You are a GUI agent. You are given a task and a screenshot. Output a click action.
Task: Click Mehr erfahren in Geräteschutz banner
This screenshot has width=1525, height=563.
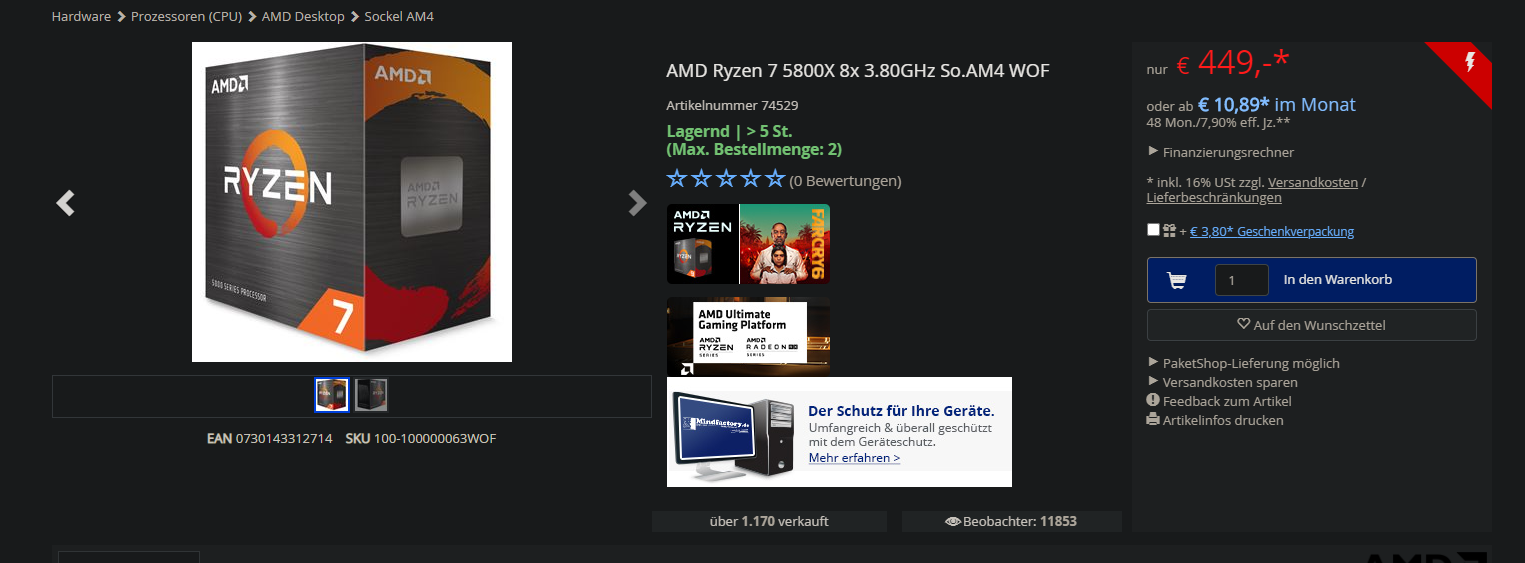(854, 458)
